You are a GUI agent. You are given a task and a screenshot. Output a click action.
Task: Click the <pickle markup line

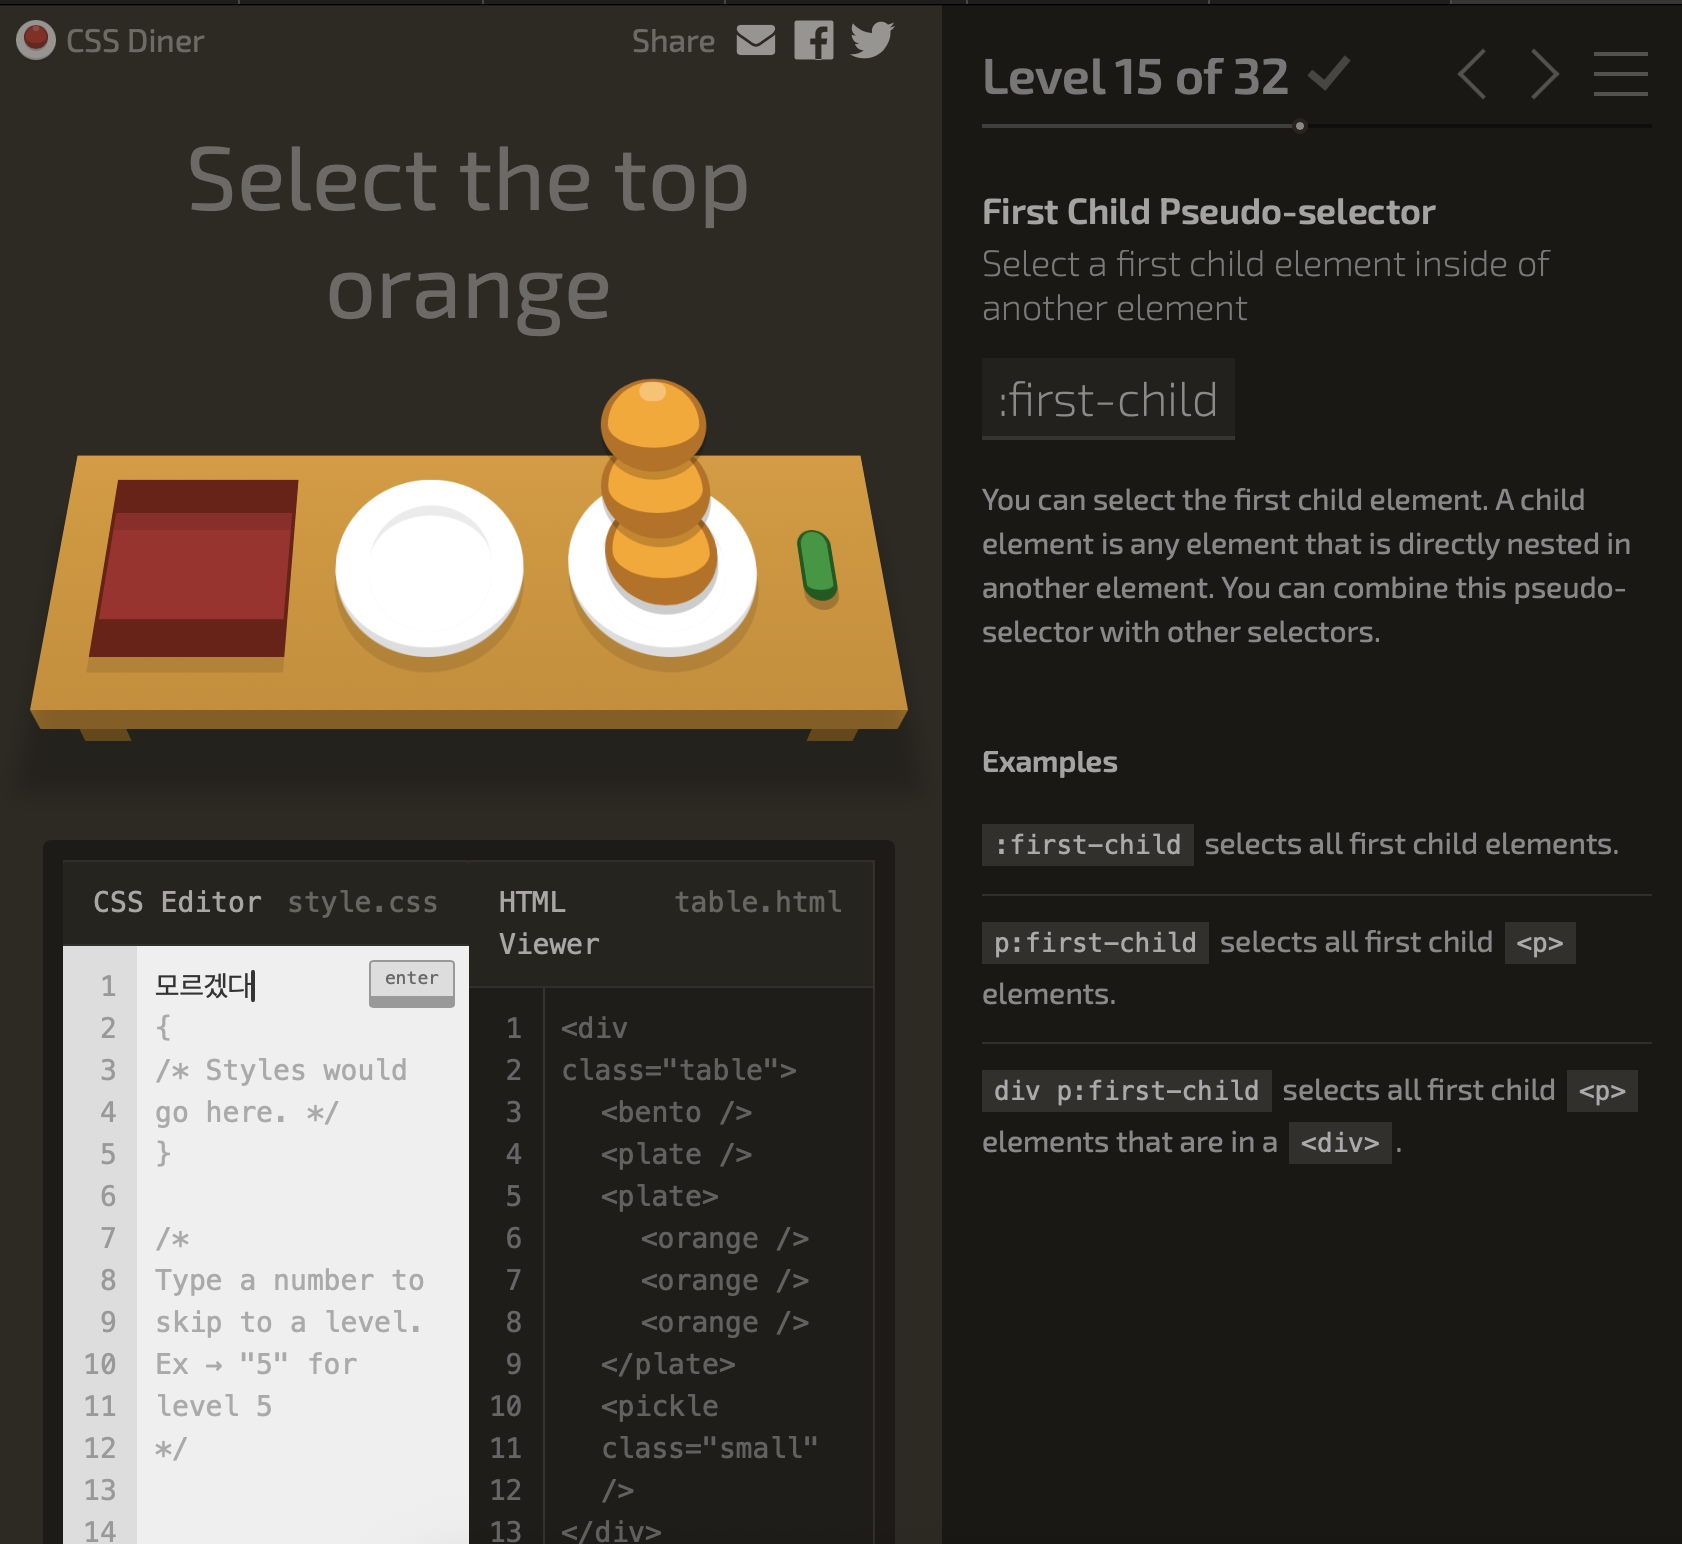(659, 1406)
